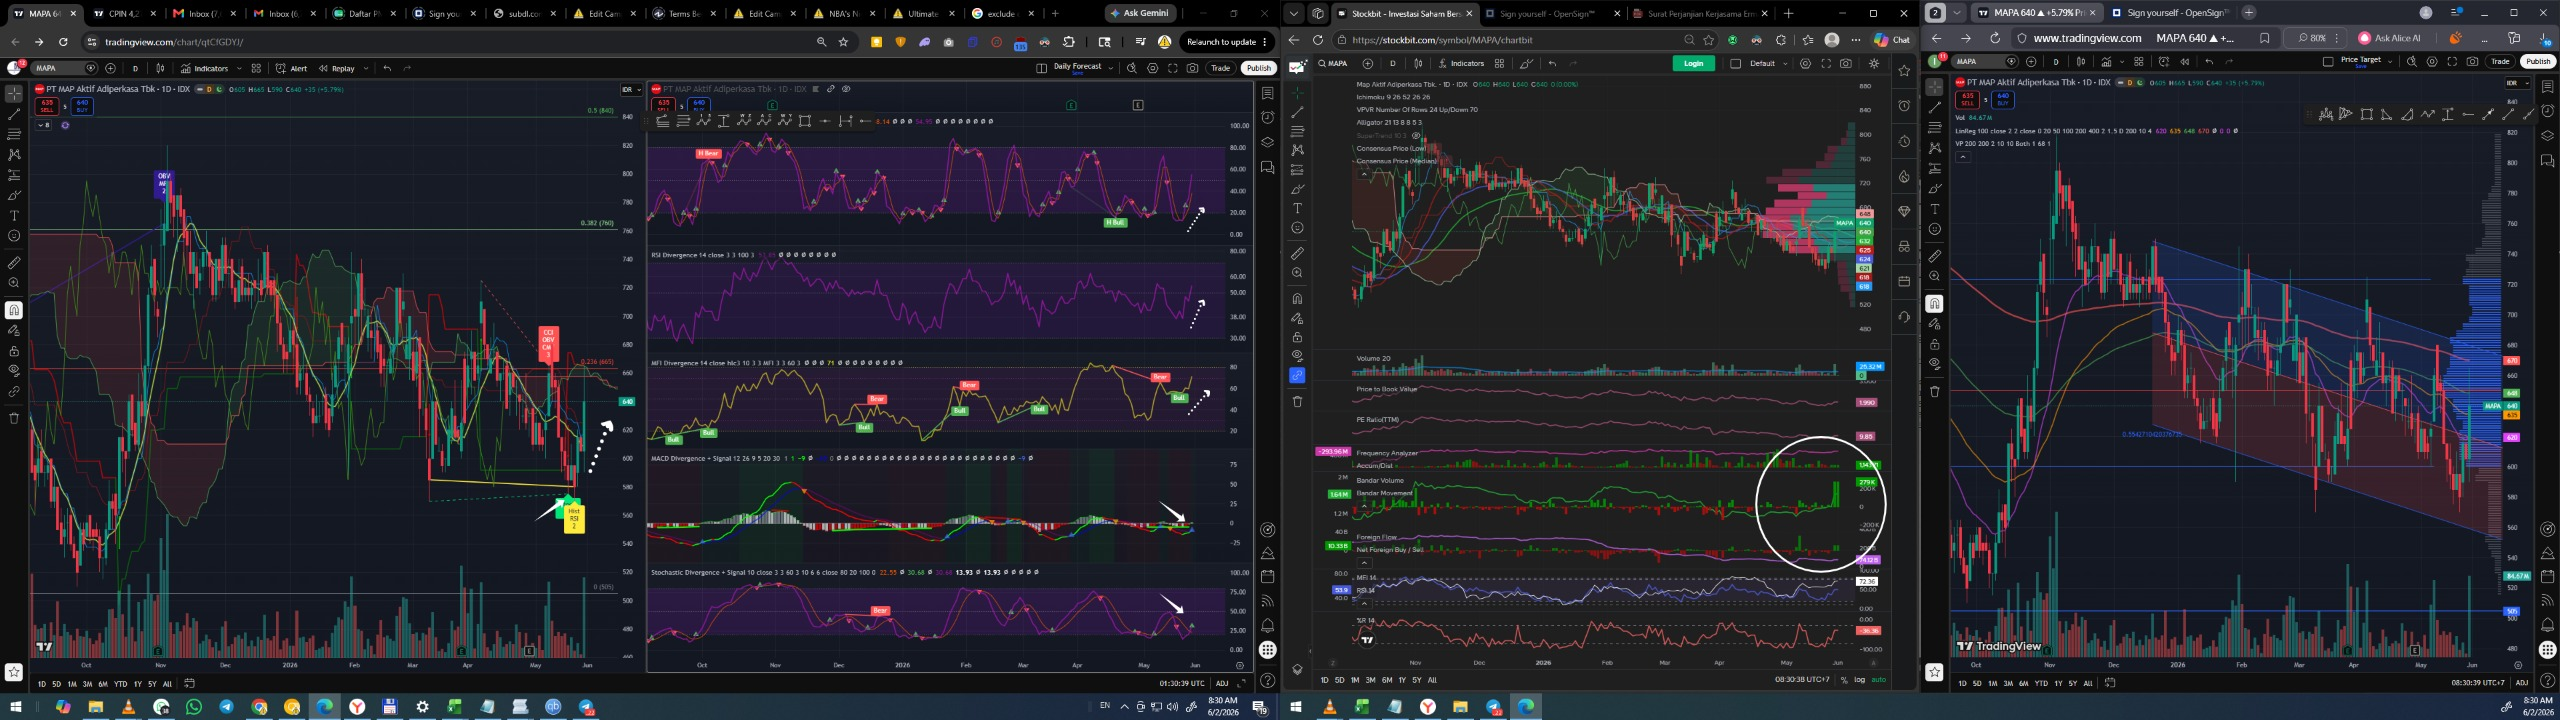Toggle SuperTrend visibility eye in Stockbit legend

(1415, 135)
